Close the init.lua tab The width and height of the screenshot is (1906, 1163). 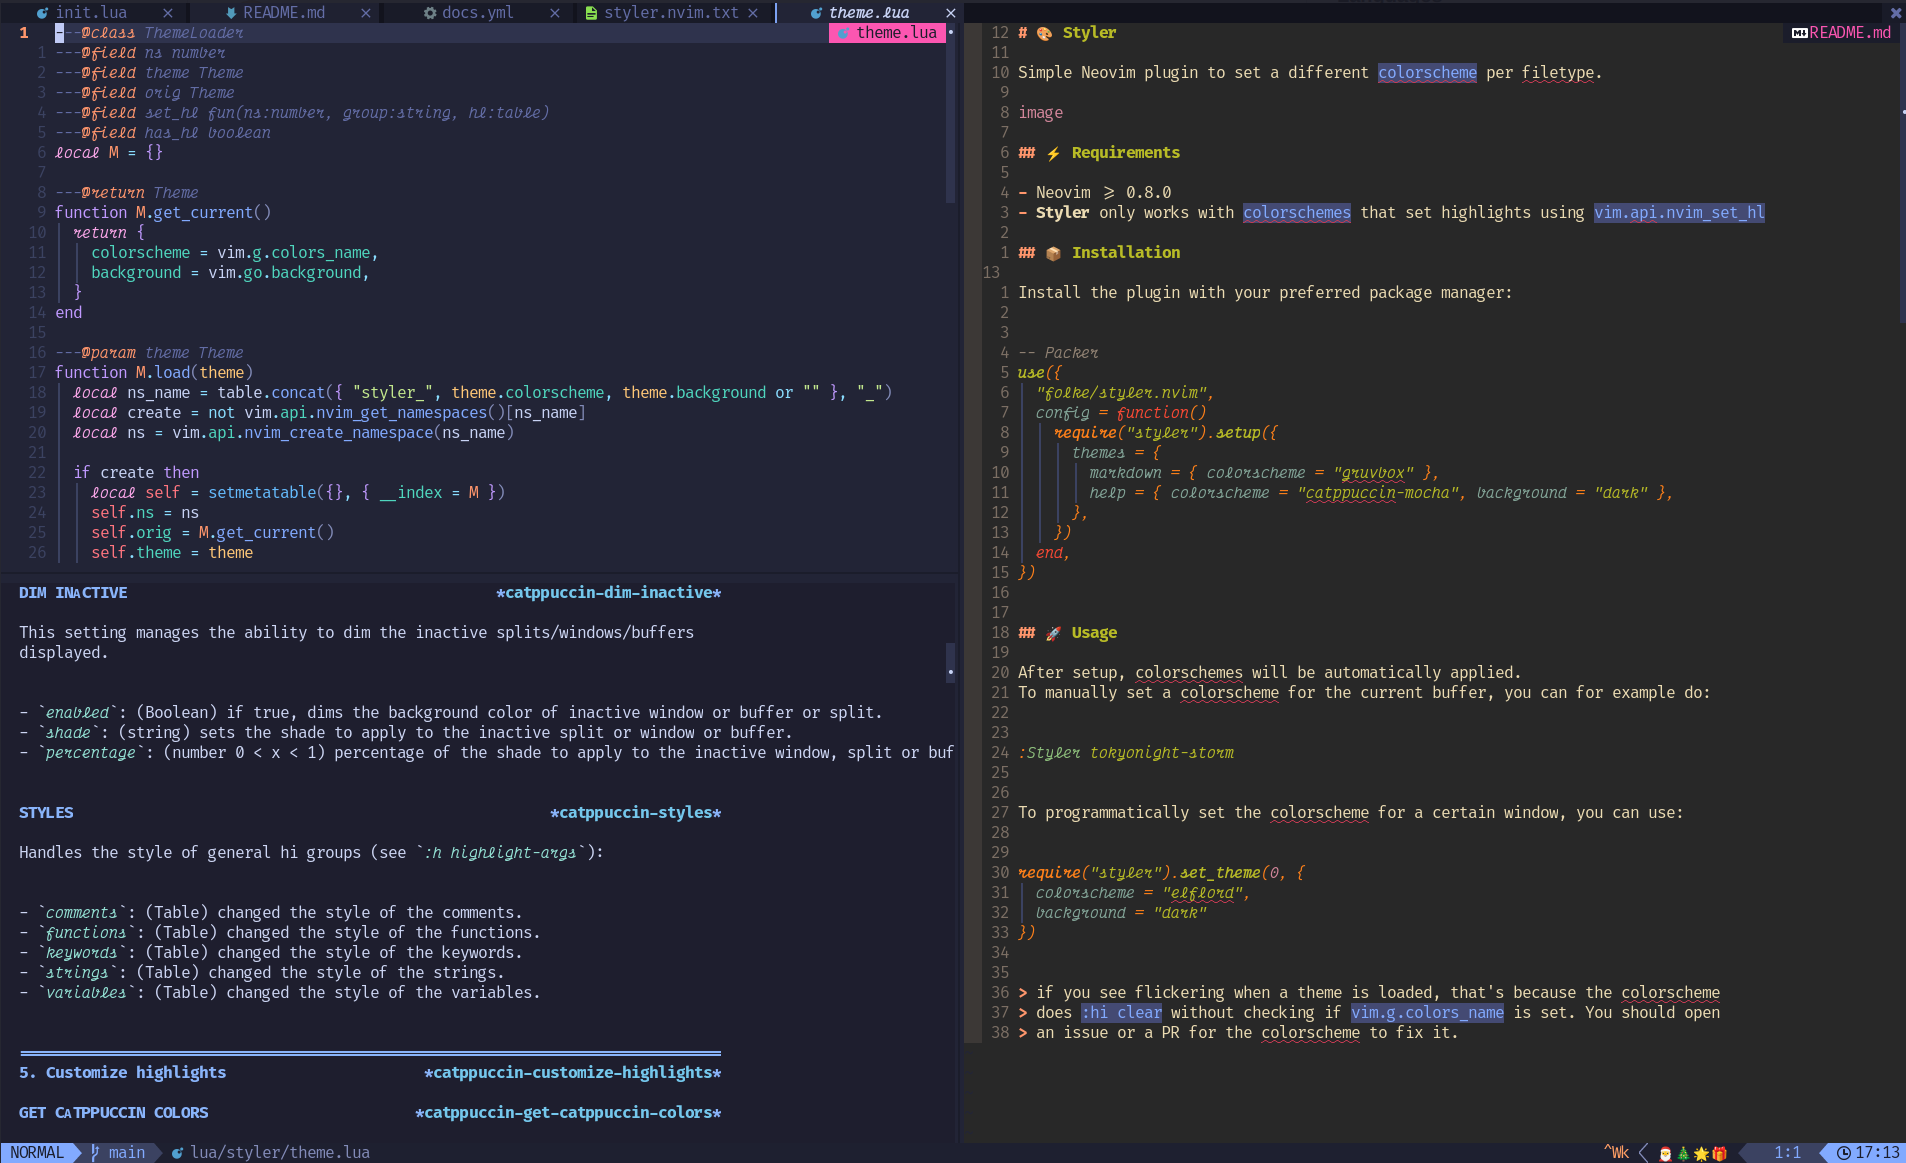[168, 13]
